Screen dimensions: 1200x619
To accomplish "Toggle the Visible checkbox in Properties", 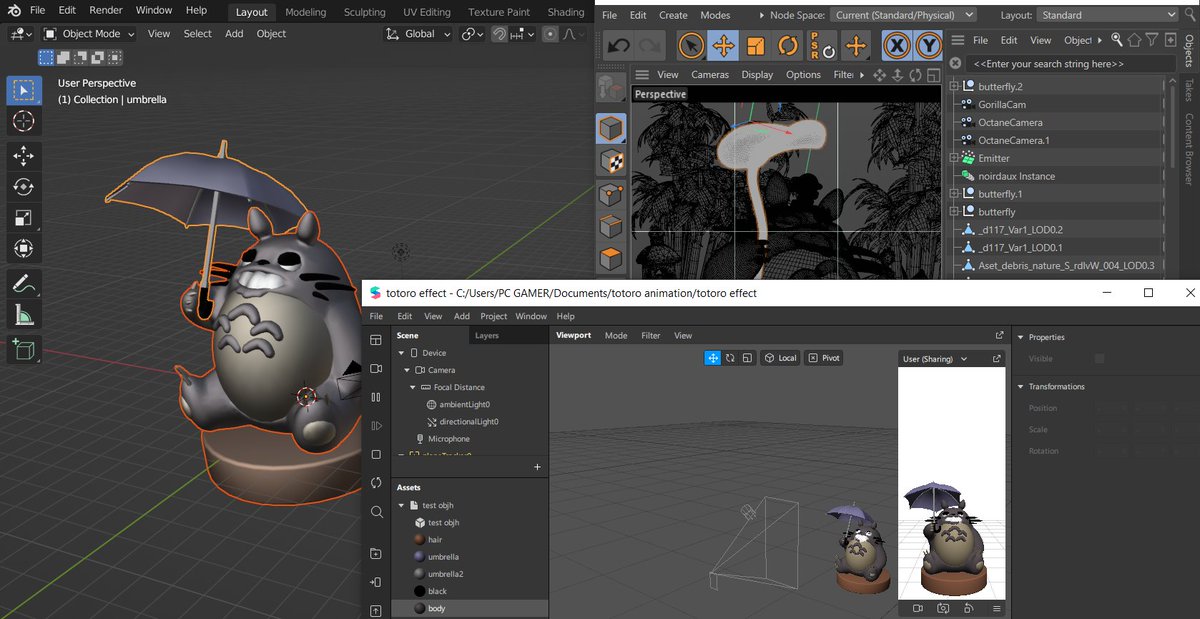I will tap(1100, 359).
